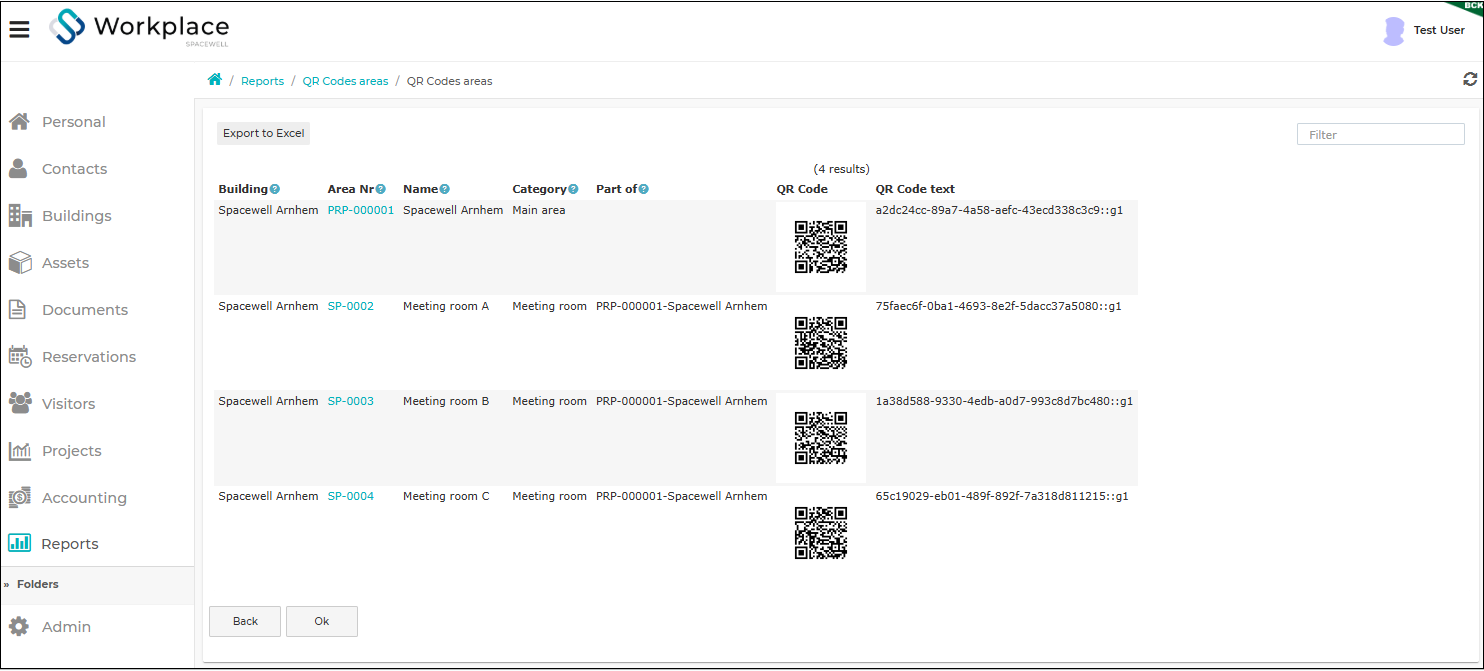Open help icon next to Area Nr column
Screen dimensions: 1484x671
tap(381, 189)
